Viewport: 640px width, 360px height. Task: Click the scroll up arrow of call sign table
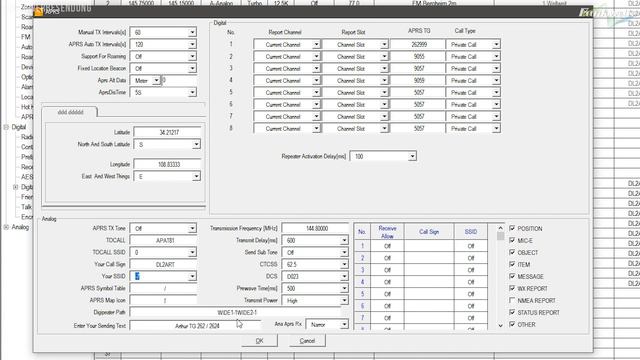(500, 228)
